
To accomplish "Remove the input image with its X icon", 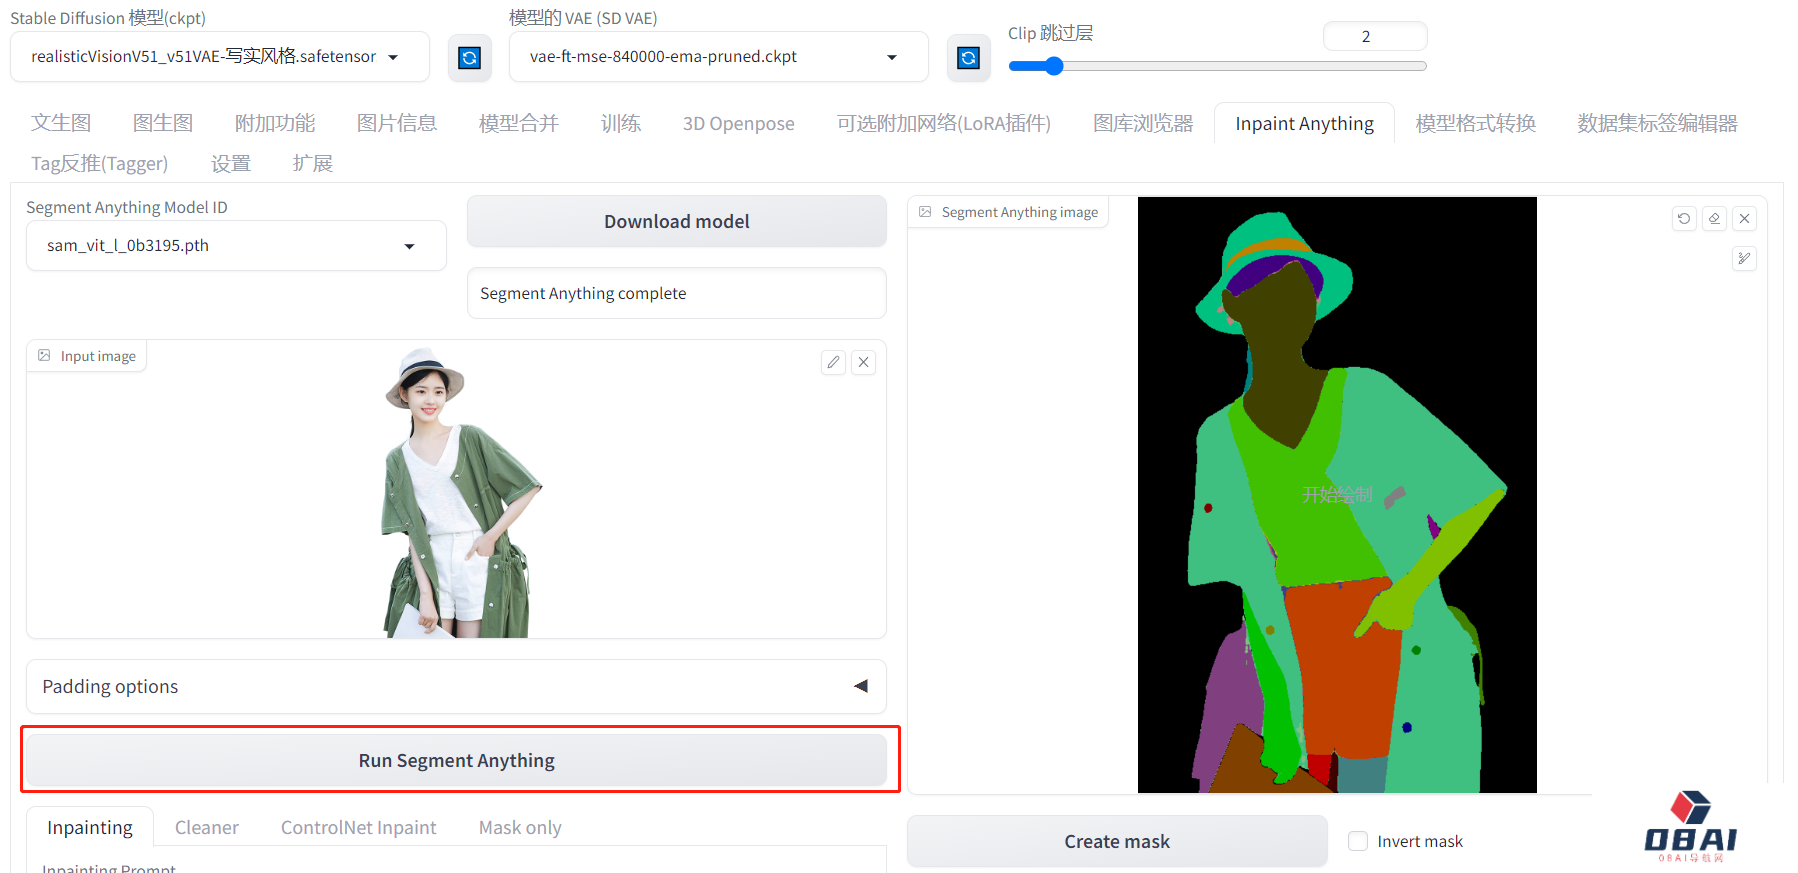I will 864,362.
